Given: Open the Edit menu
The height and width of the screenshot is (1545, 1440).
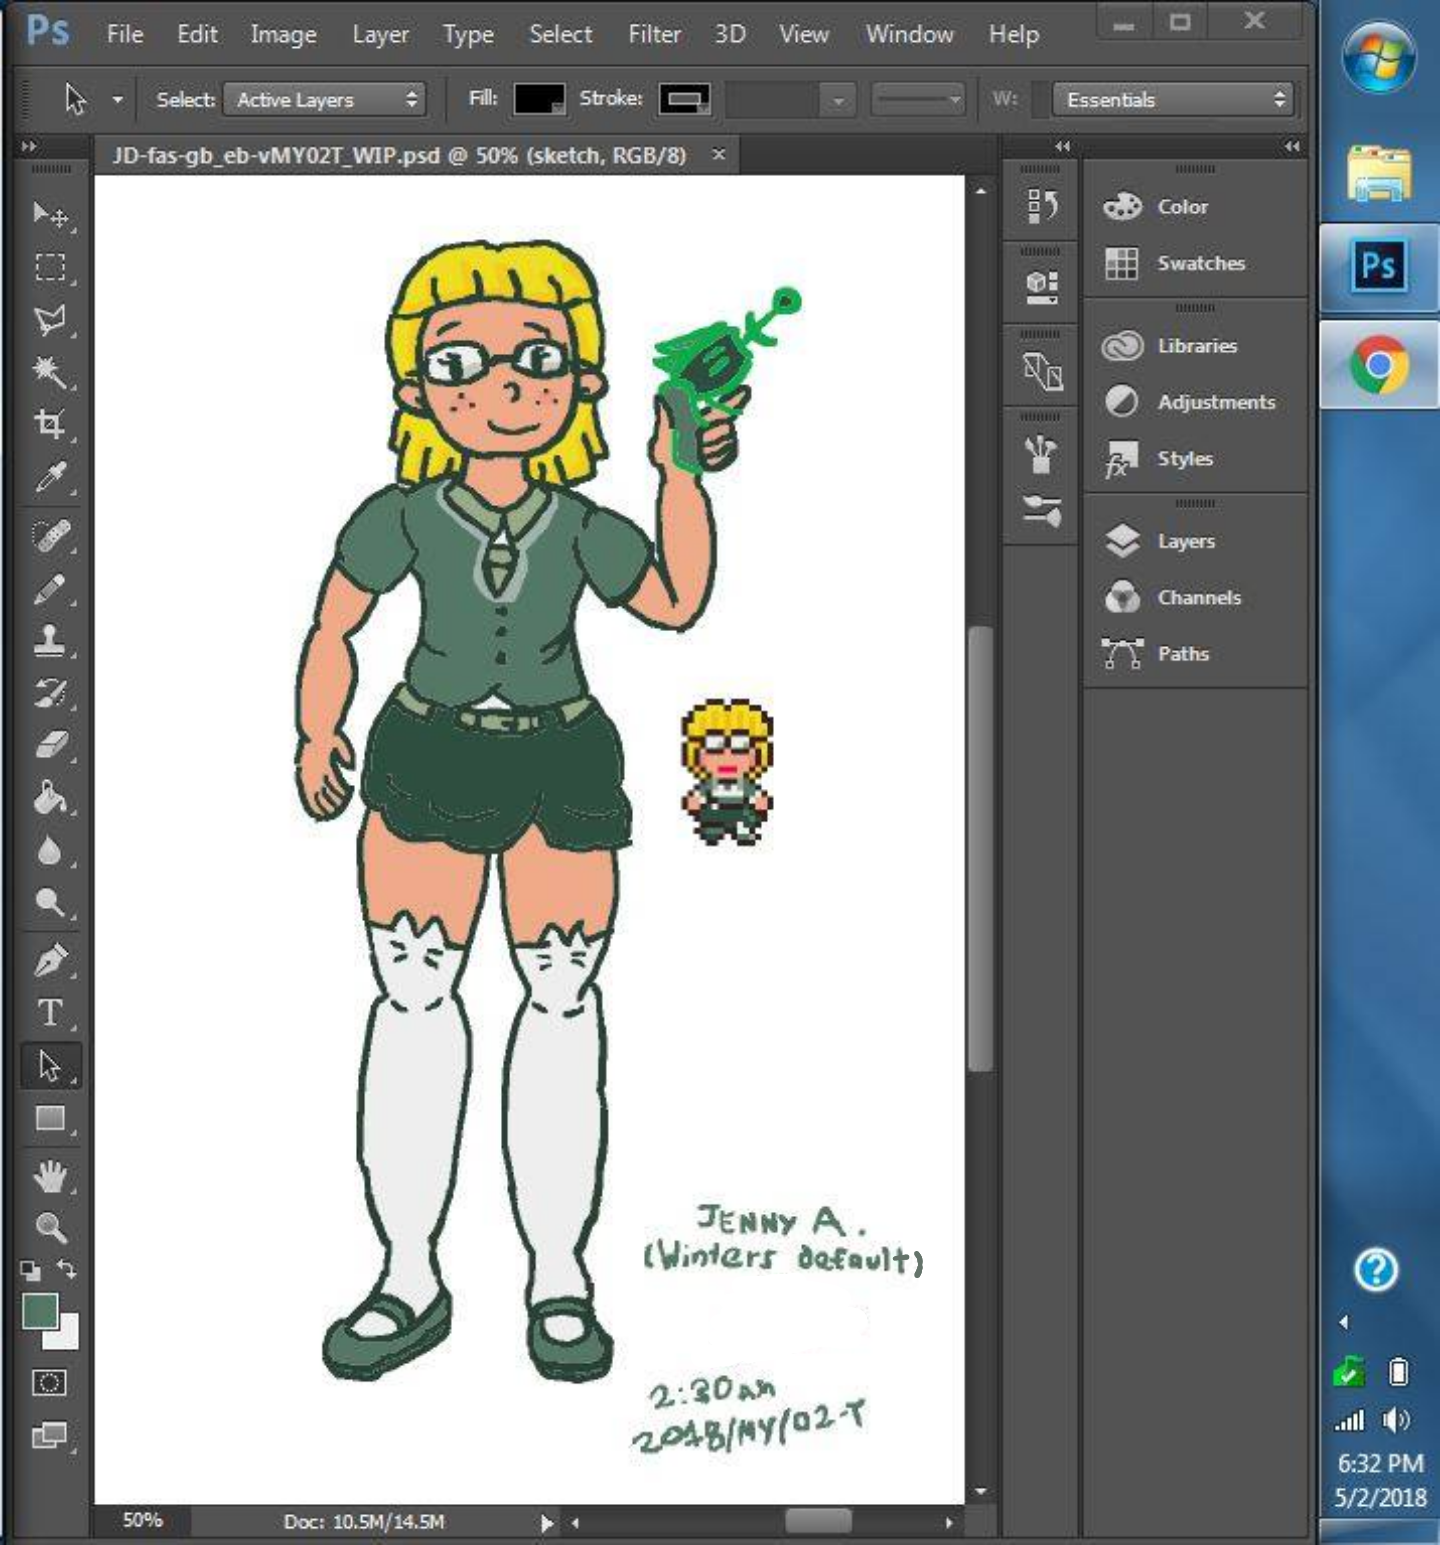Looking at the screenshot, I should tap(197, 34).
